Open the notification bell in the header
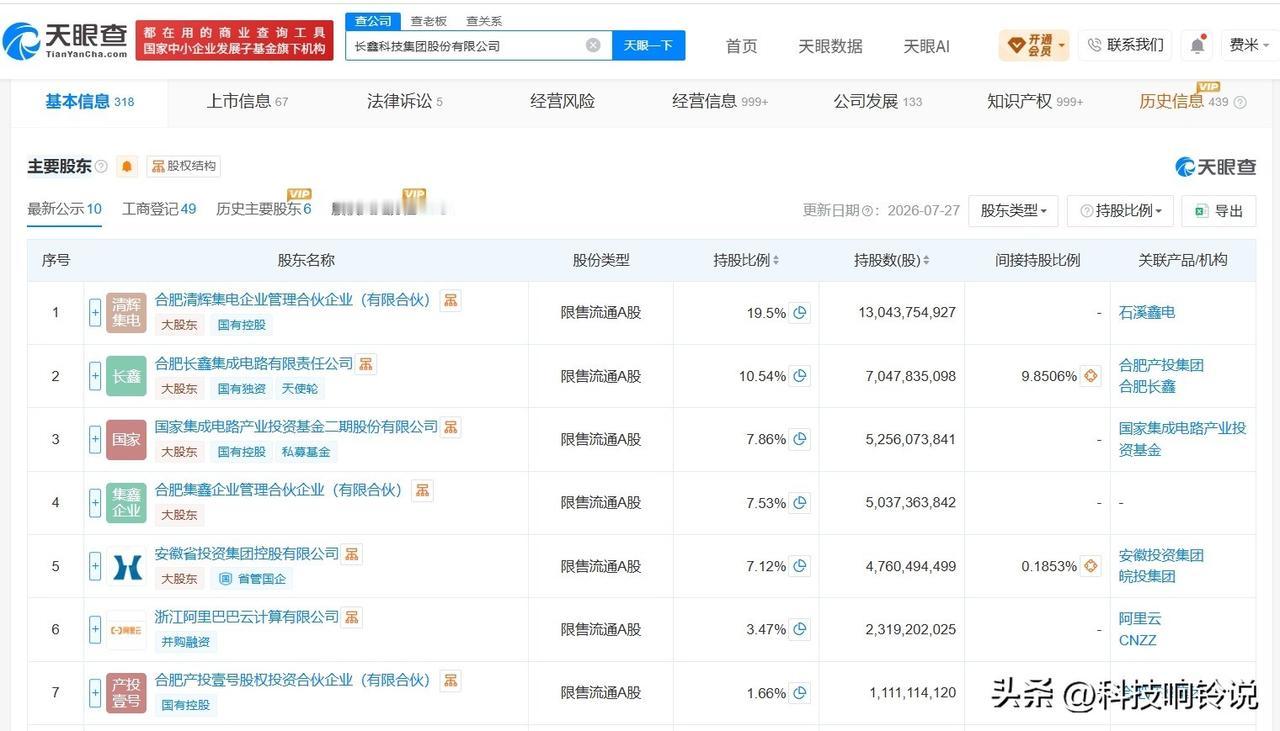This screenshot has height=731, width=1280. (x=1197, y=45)
